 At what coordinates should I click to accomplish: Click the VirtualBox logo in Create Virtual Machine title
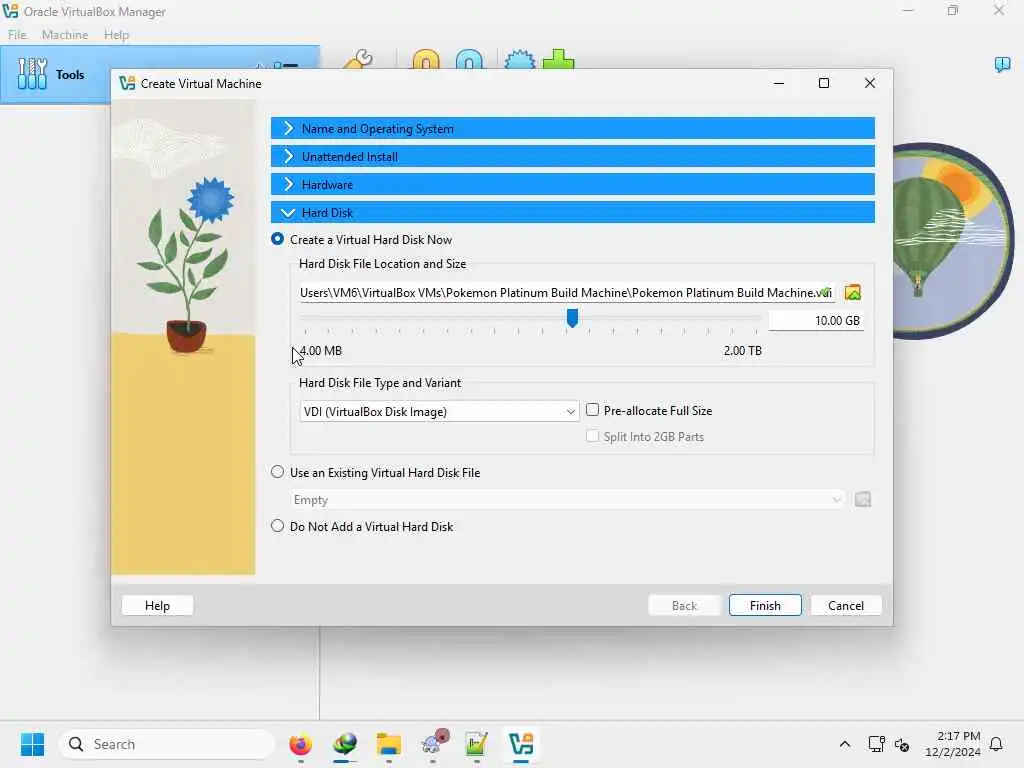click(127, 84)
